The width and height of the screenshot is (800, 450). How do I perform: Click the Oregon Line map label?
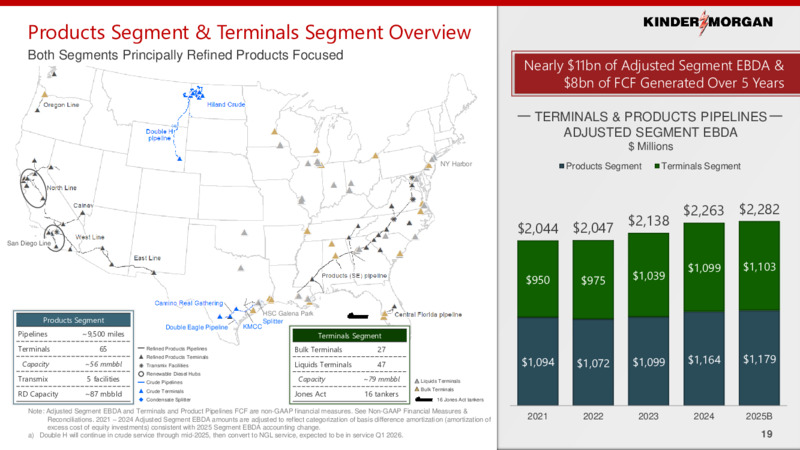tap(61, 105)
